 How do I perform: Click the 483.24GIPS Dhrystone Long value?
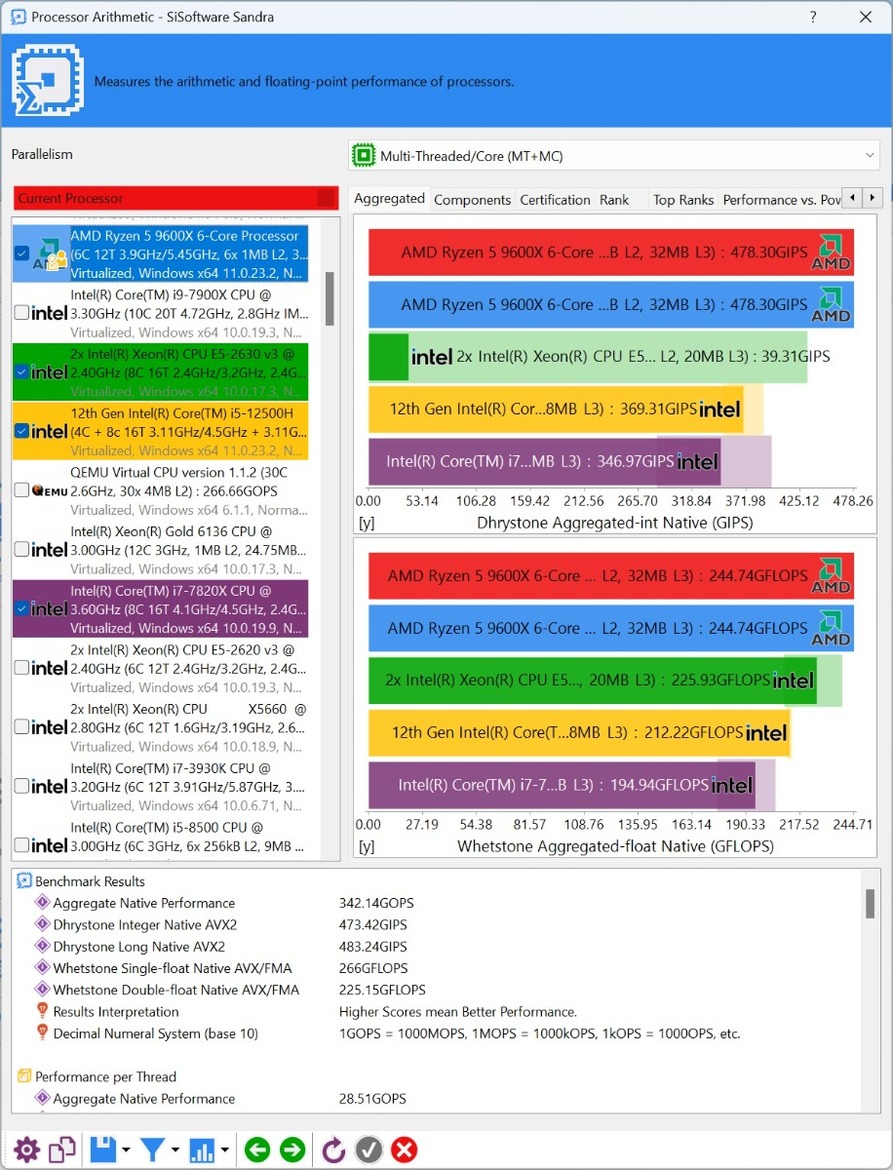tap(373, 946)
